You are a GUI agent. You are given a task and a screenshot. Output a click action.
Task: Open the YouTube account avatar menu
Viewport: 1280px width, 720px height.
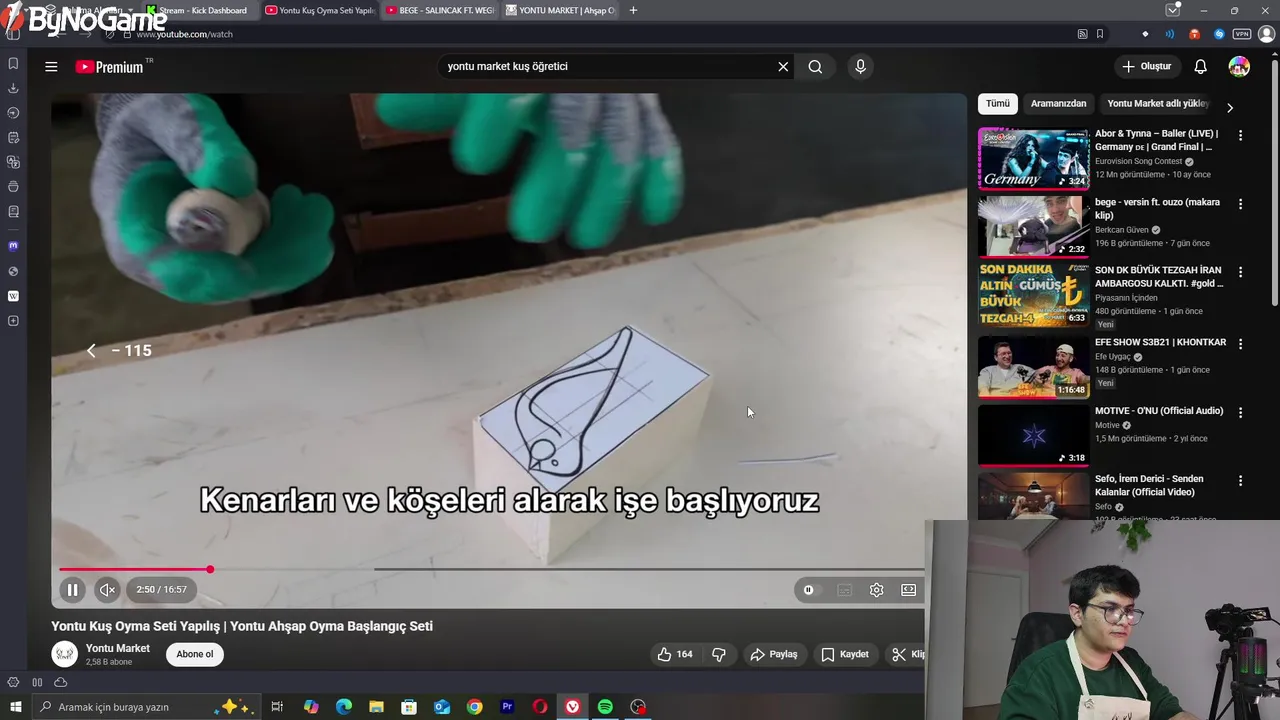coord(1239,67)
